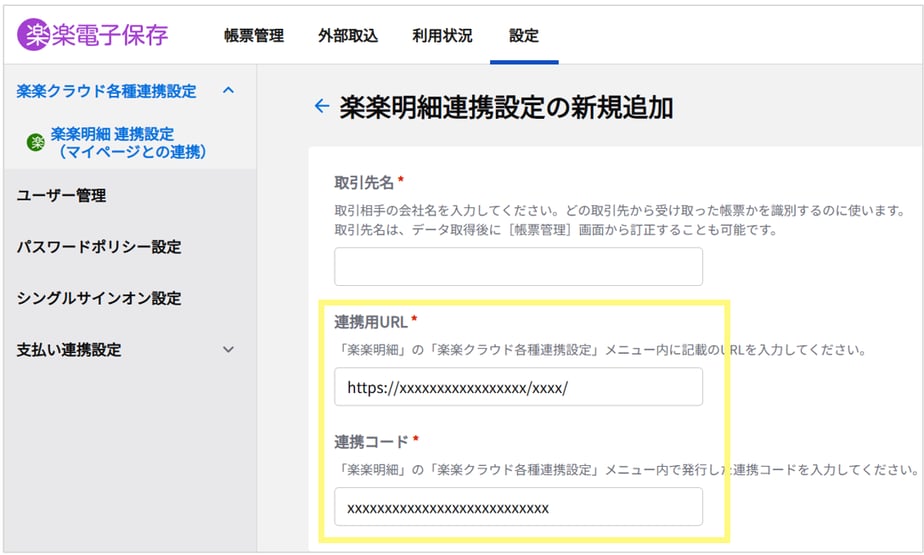Click the help text under 連携コード label
The image size is (924, 555).
click(627, 470)
